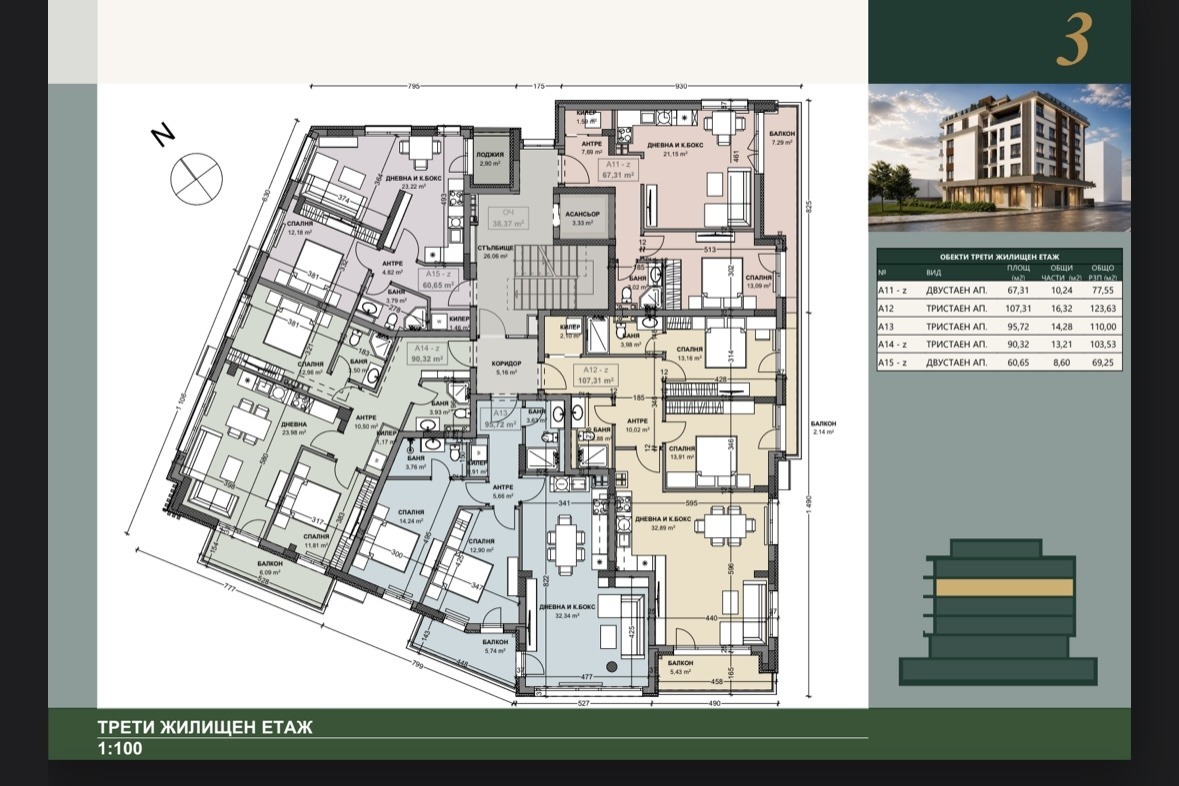Click the ОБЕКТИ ТРЕТИ ЖИЛИЩЕН ЕТАЖ table header
Screen dimensions: 1179x786
coord(999,256)
